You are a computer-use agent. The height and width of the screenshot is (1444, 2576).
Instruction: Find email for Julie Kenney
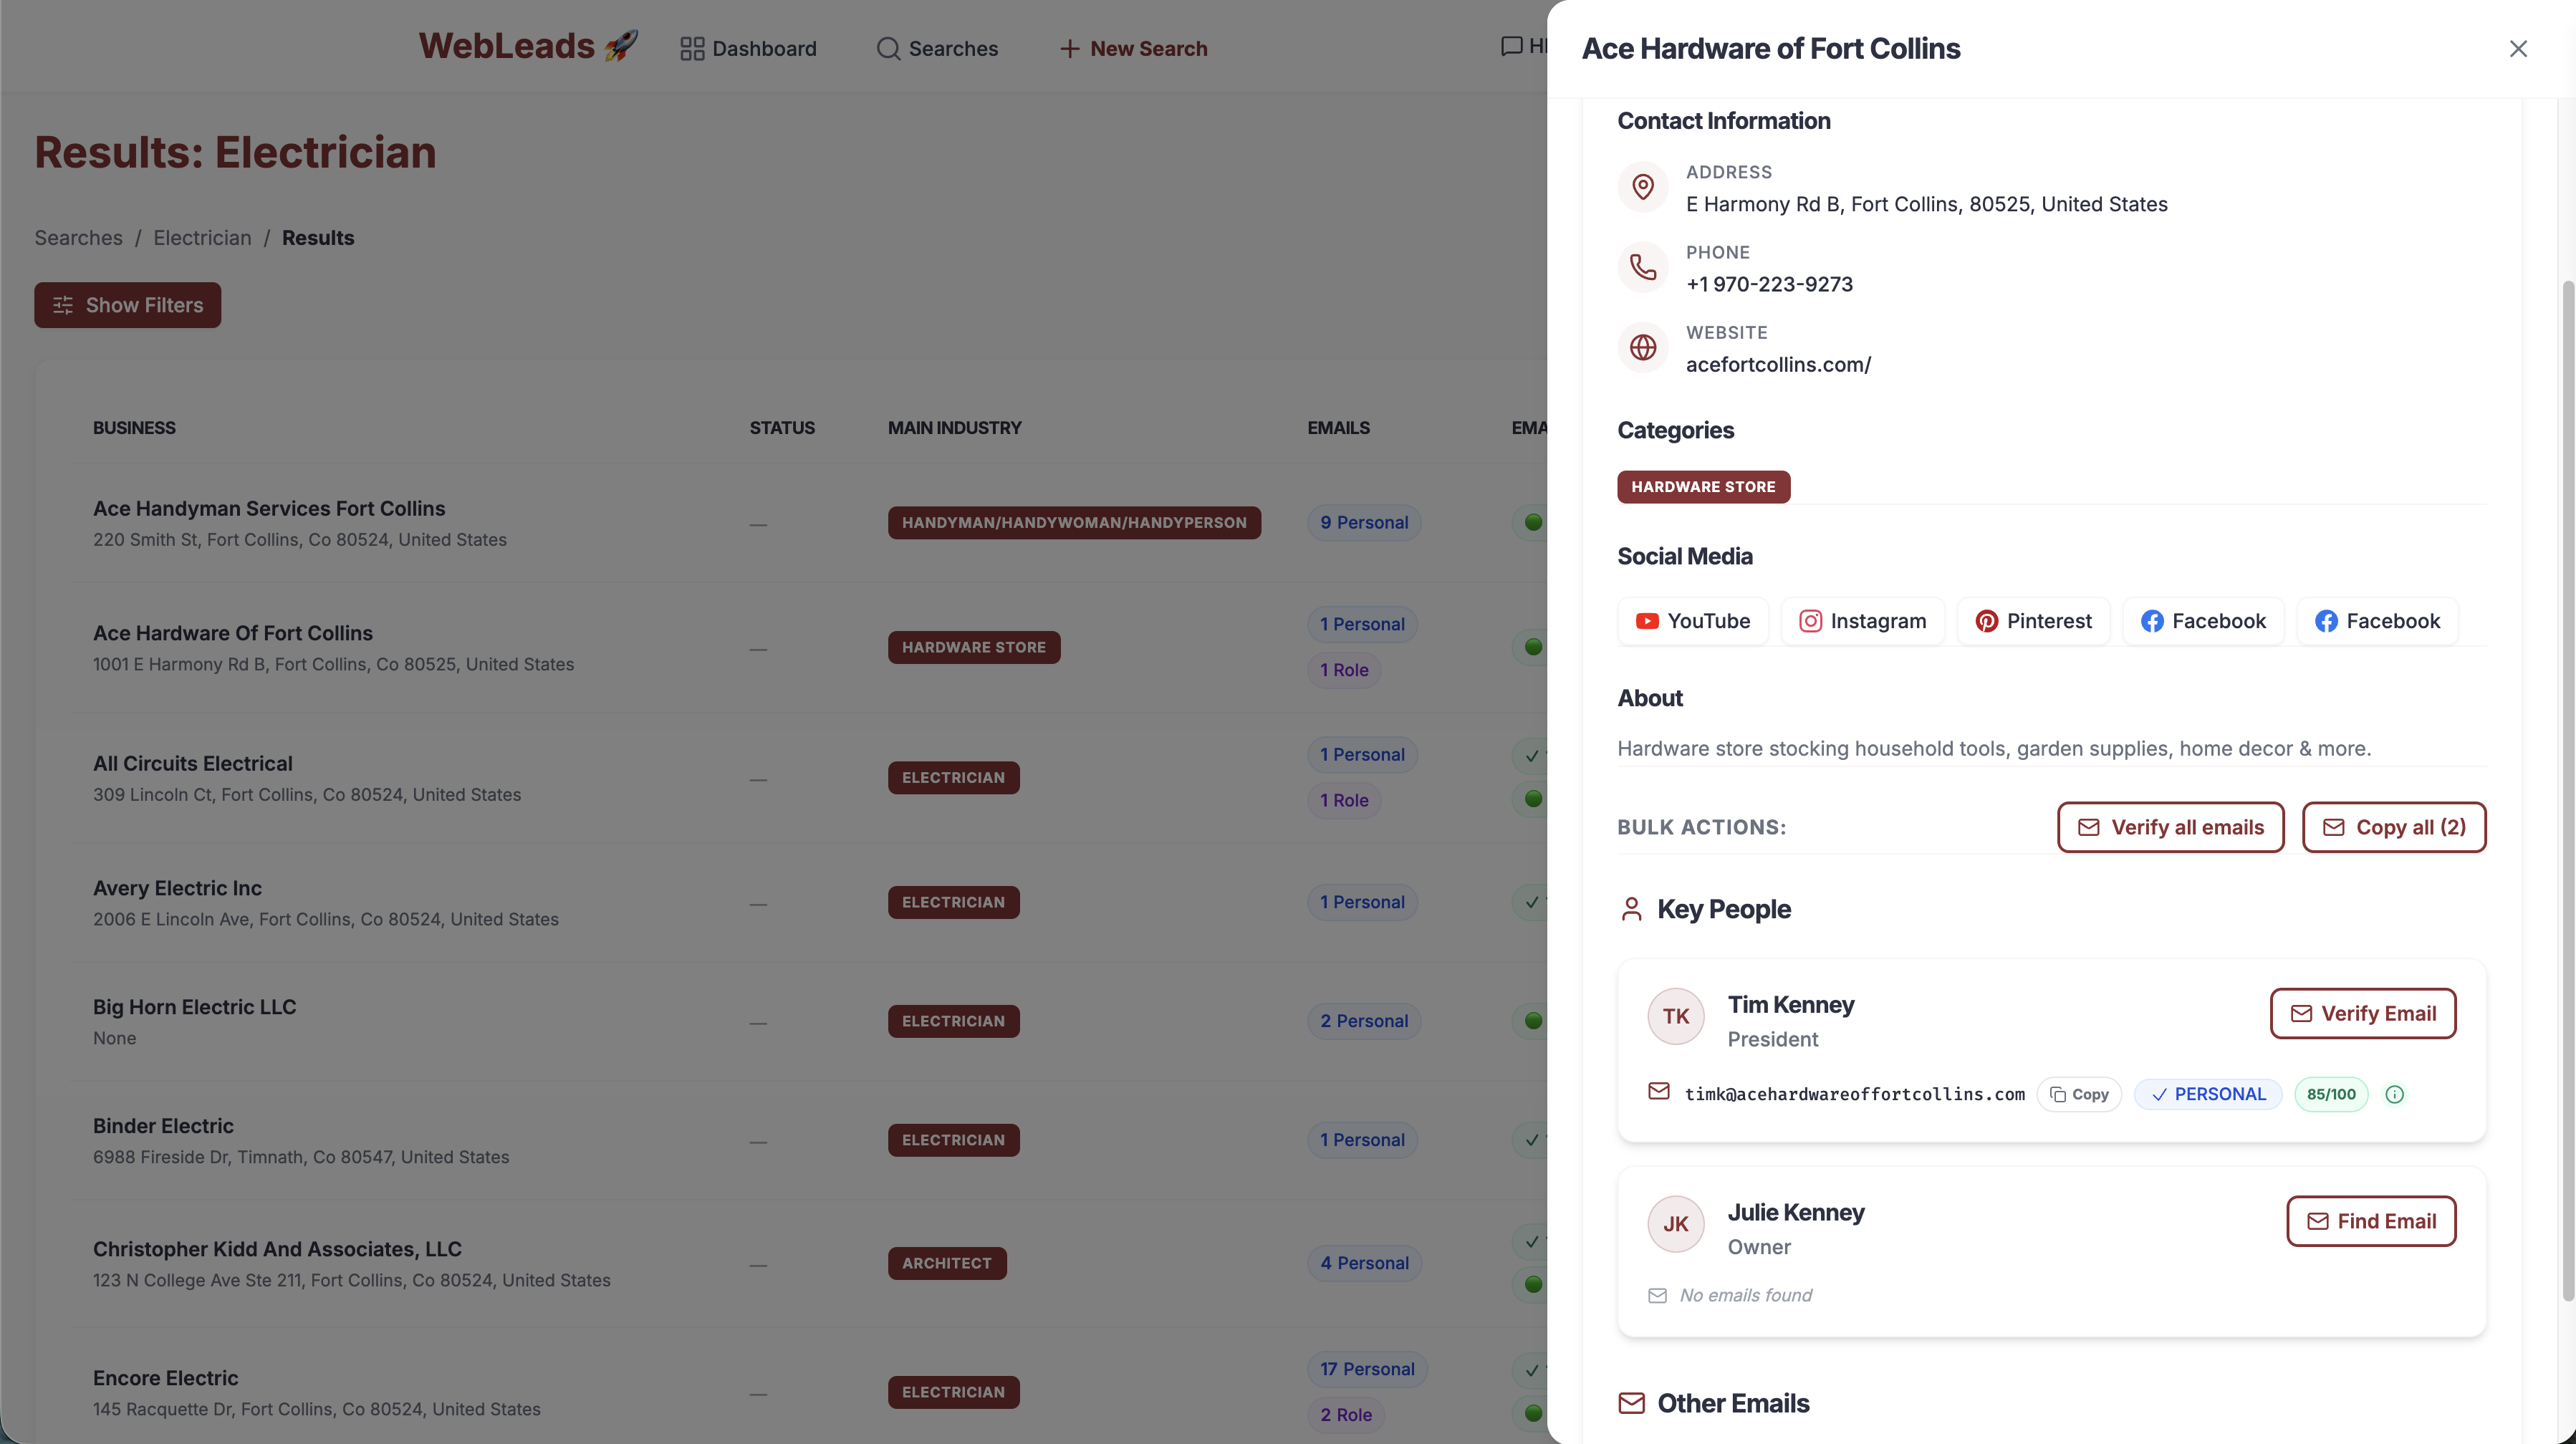tap(2370, 1221)
